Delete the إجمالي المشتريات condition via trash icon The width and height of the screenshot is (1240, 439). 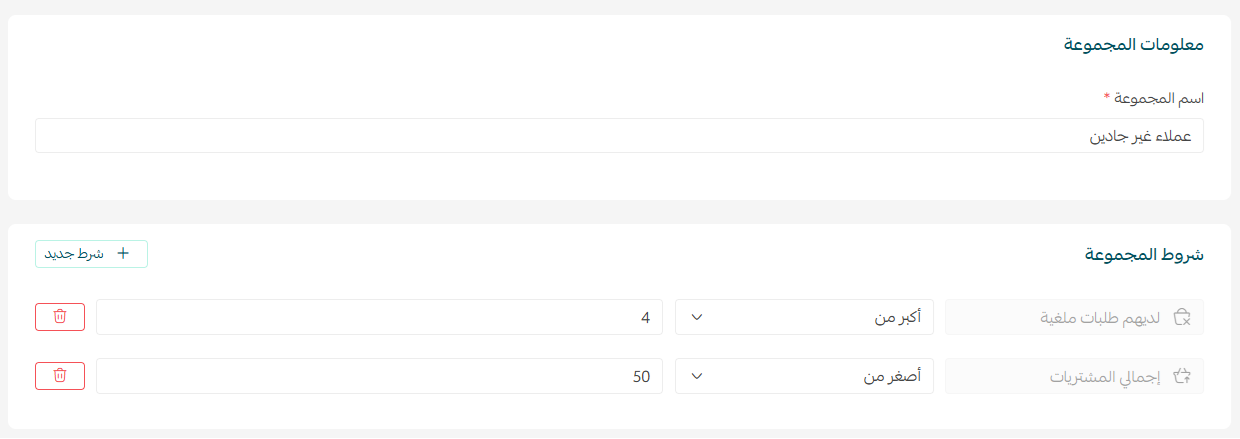(60, 376)
